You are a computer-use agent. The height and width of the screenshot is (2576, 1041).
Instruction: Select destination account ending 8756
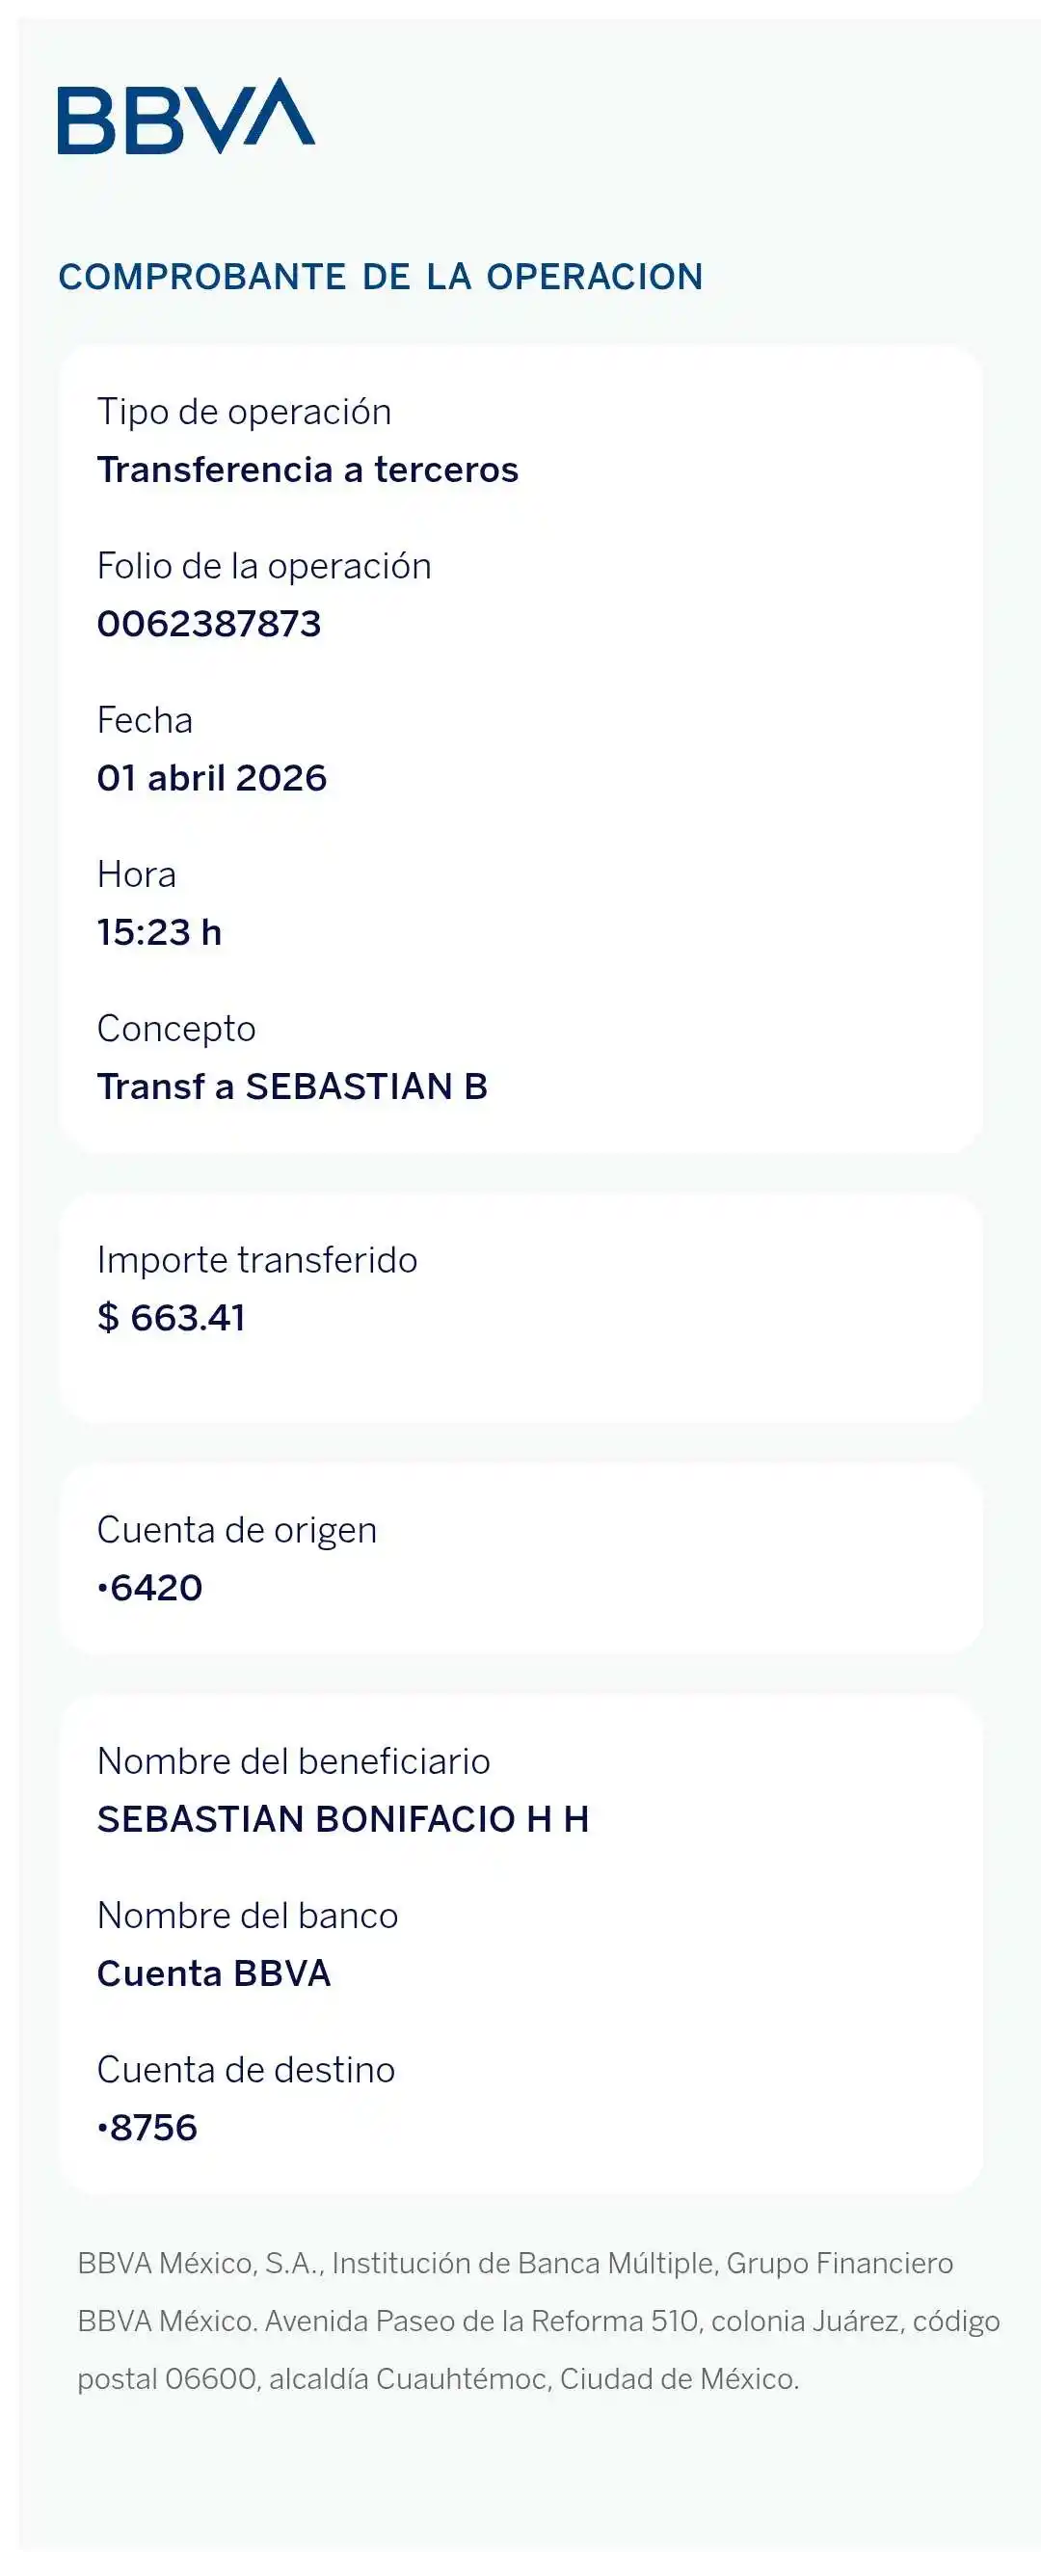148,2127
